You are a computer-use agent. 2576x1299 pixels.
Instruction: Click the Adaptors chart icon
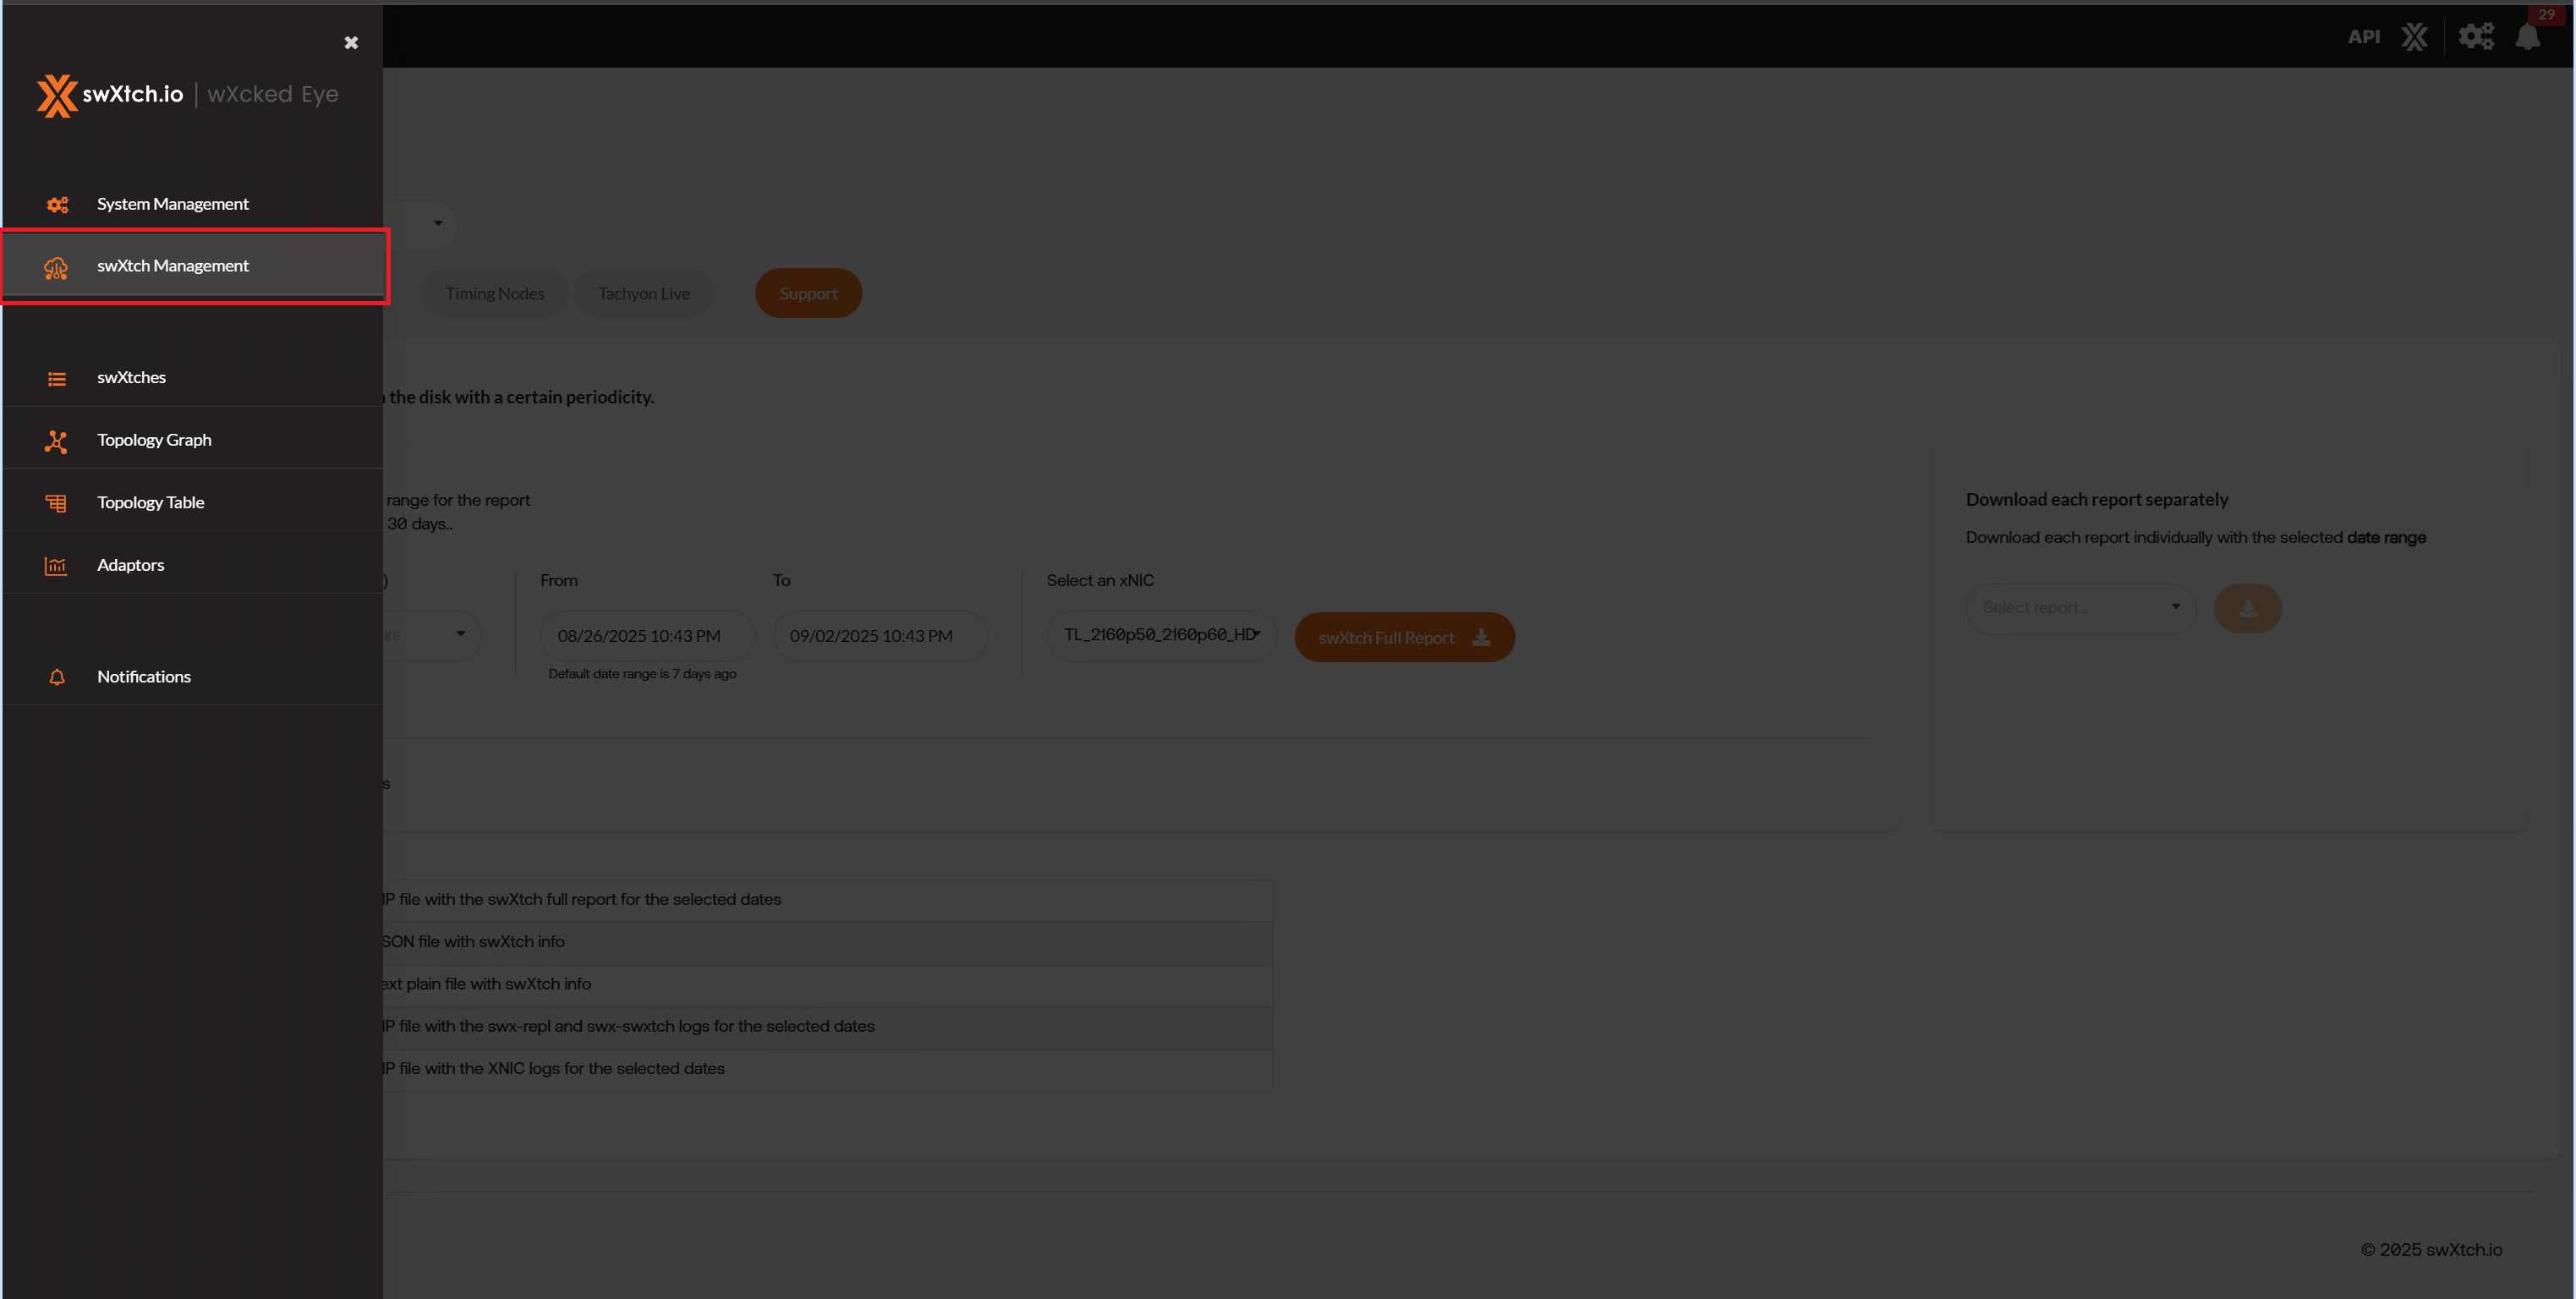(x=56, y=566)
